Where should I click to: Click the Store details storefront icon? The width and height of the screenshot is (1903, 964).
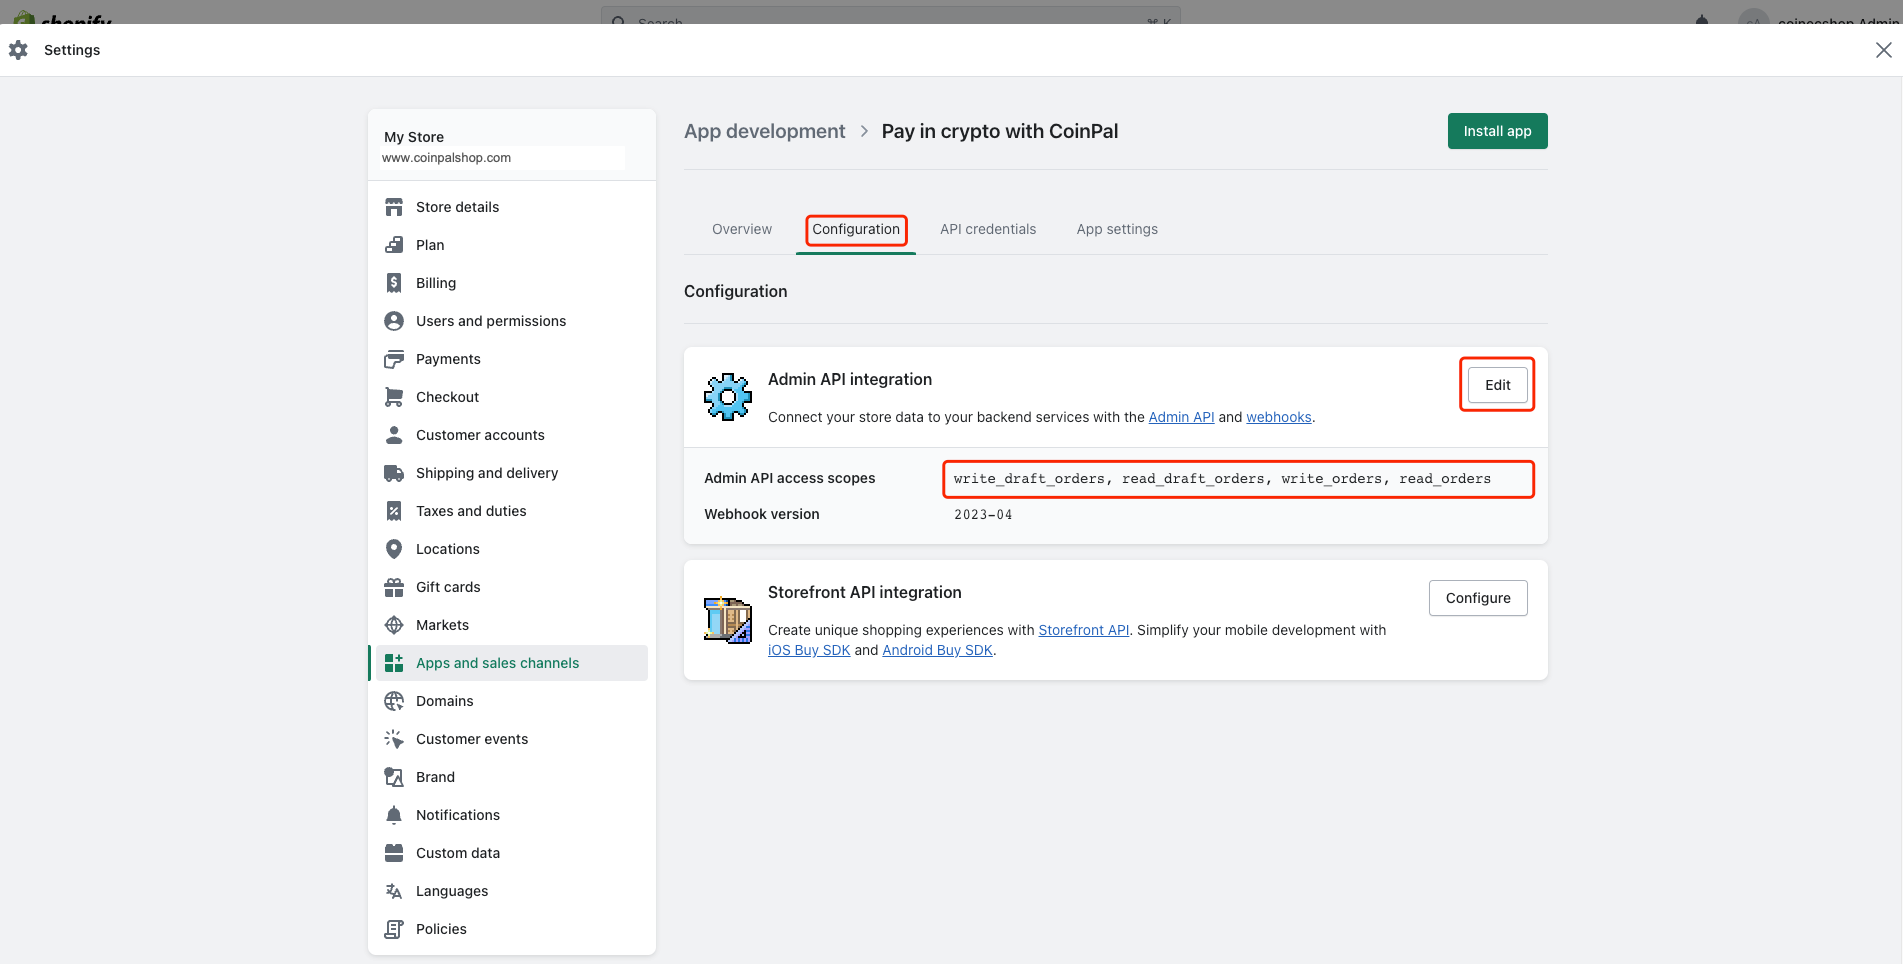pyautogui.click(x=394, y=207)
